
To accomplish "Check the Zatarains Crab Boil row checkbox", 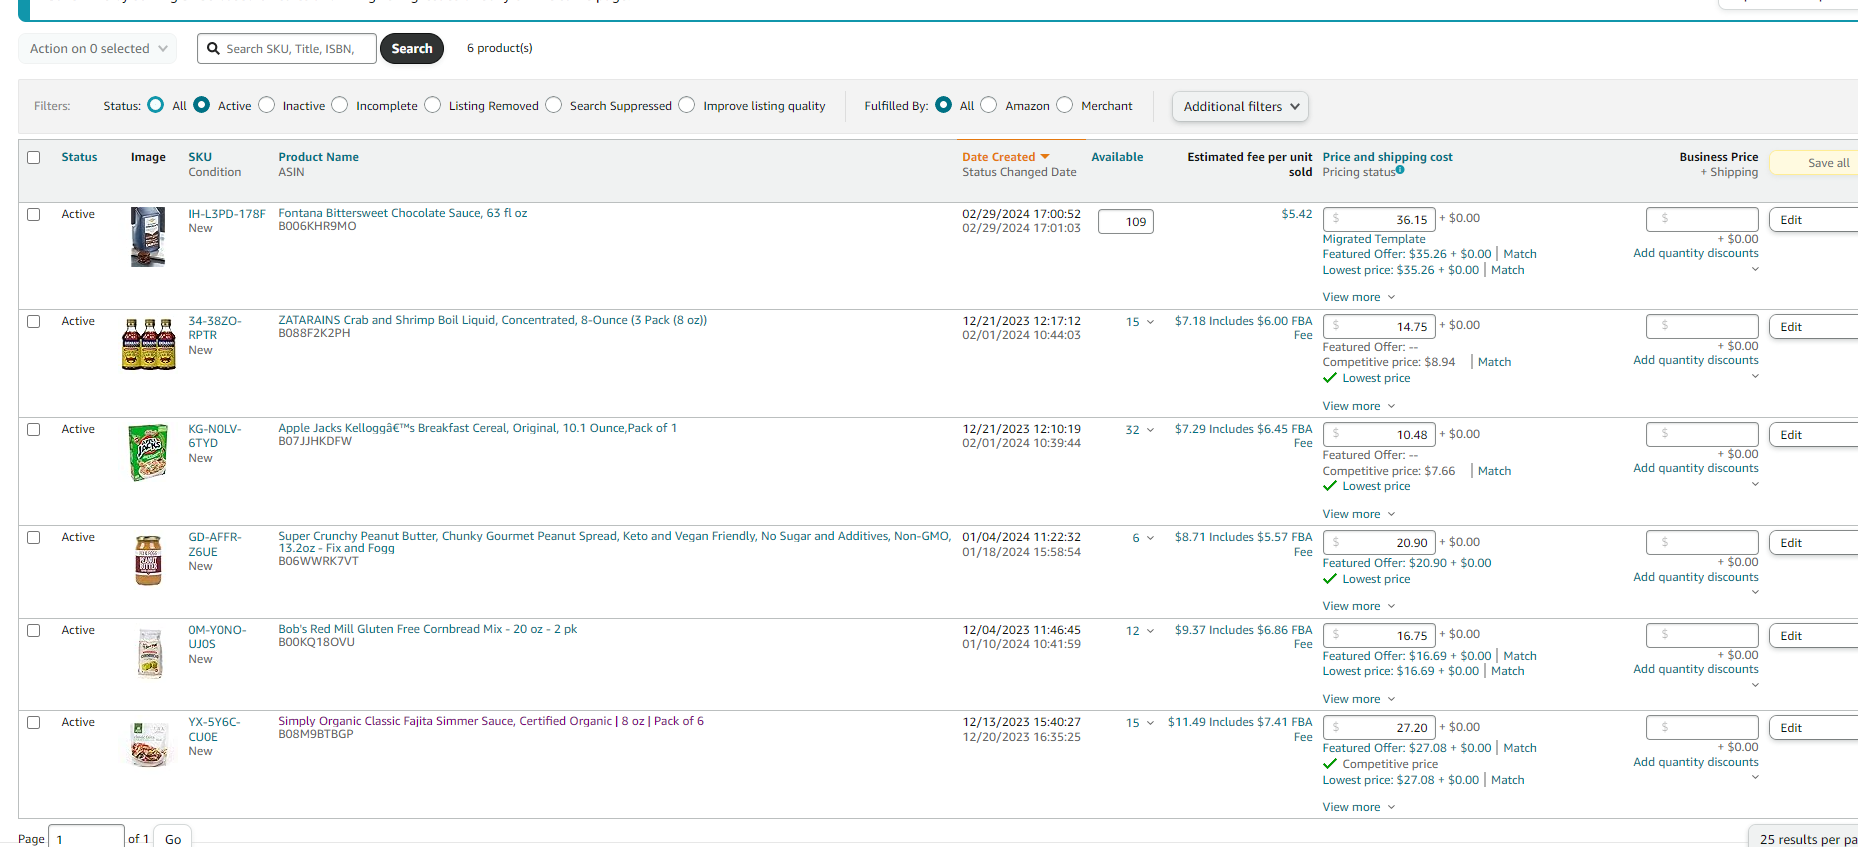I will pyautogui.click(x=34, y=321).
